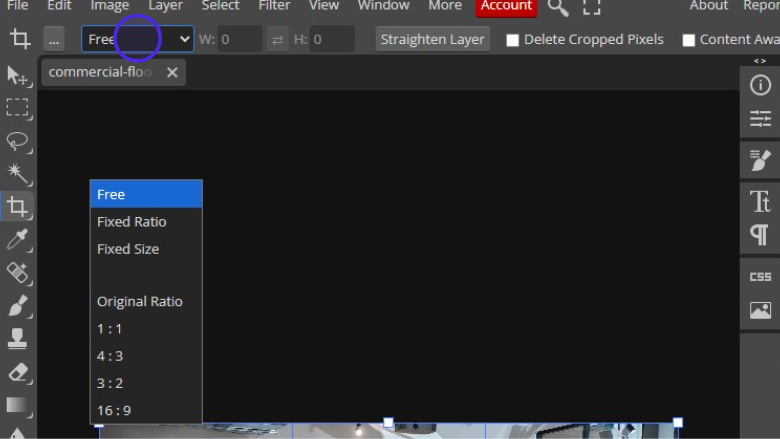Click the Straighten Layer button

[x=432, y=40]
